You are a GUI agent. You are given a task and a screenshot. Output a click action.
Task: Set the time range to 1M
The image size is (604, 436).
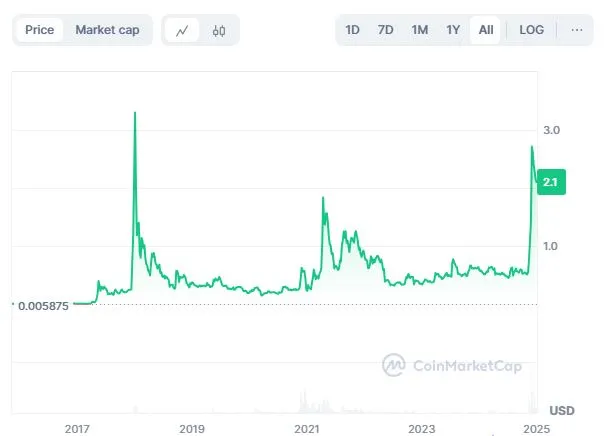pyautogui.click(x=419, y=30)
